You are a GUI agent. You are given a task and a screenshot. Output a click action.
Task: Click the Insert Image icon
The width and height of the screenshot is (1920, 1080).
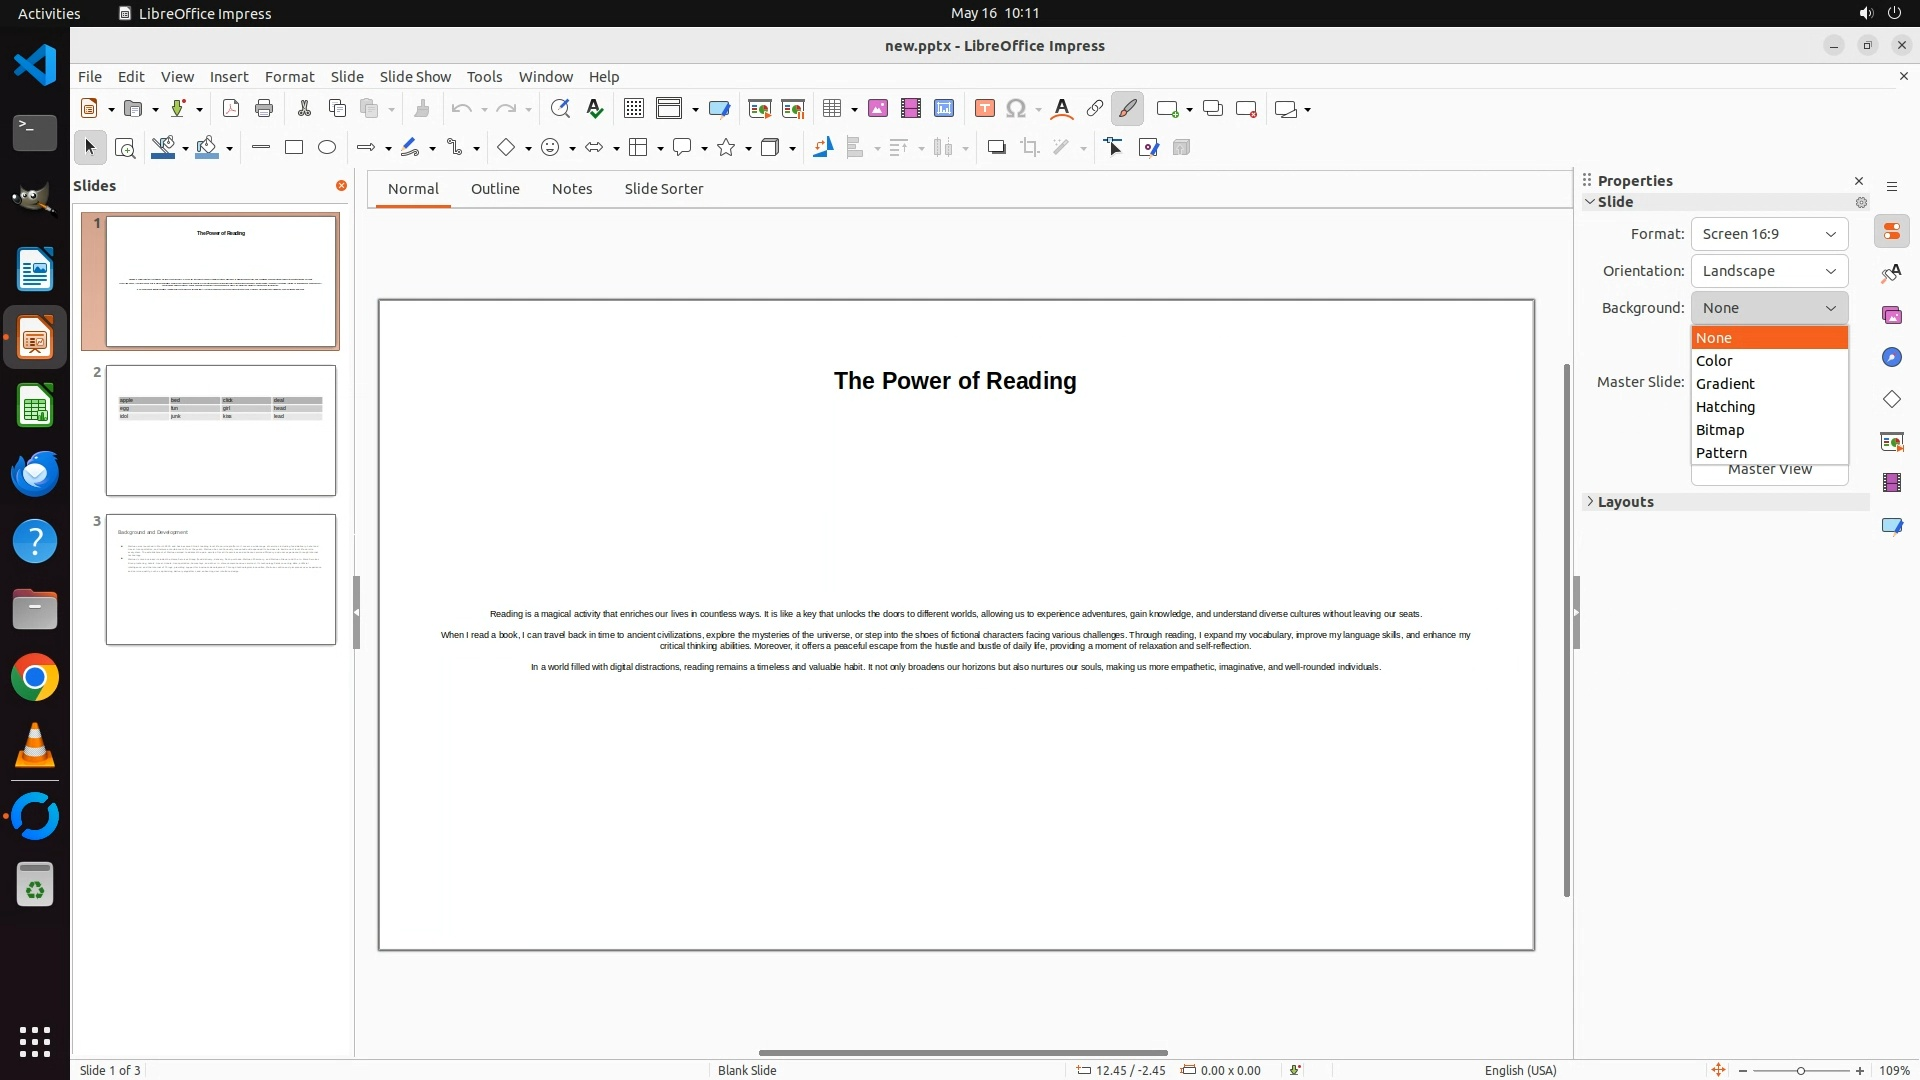(878, 109)
